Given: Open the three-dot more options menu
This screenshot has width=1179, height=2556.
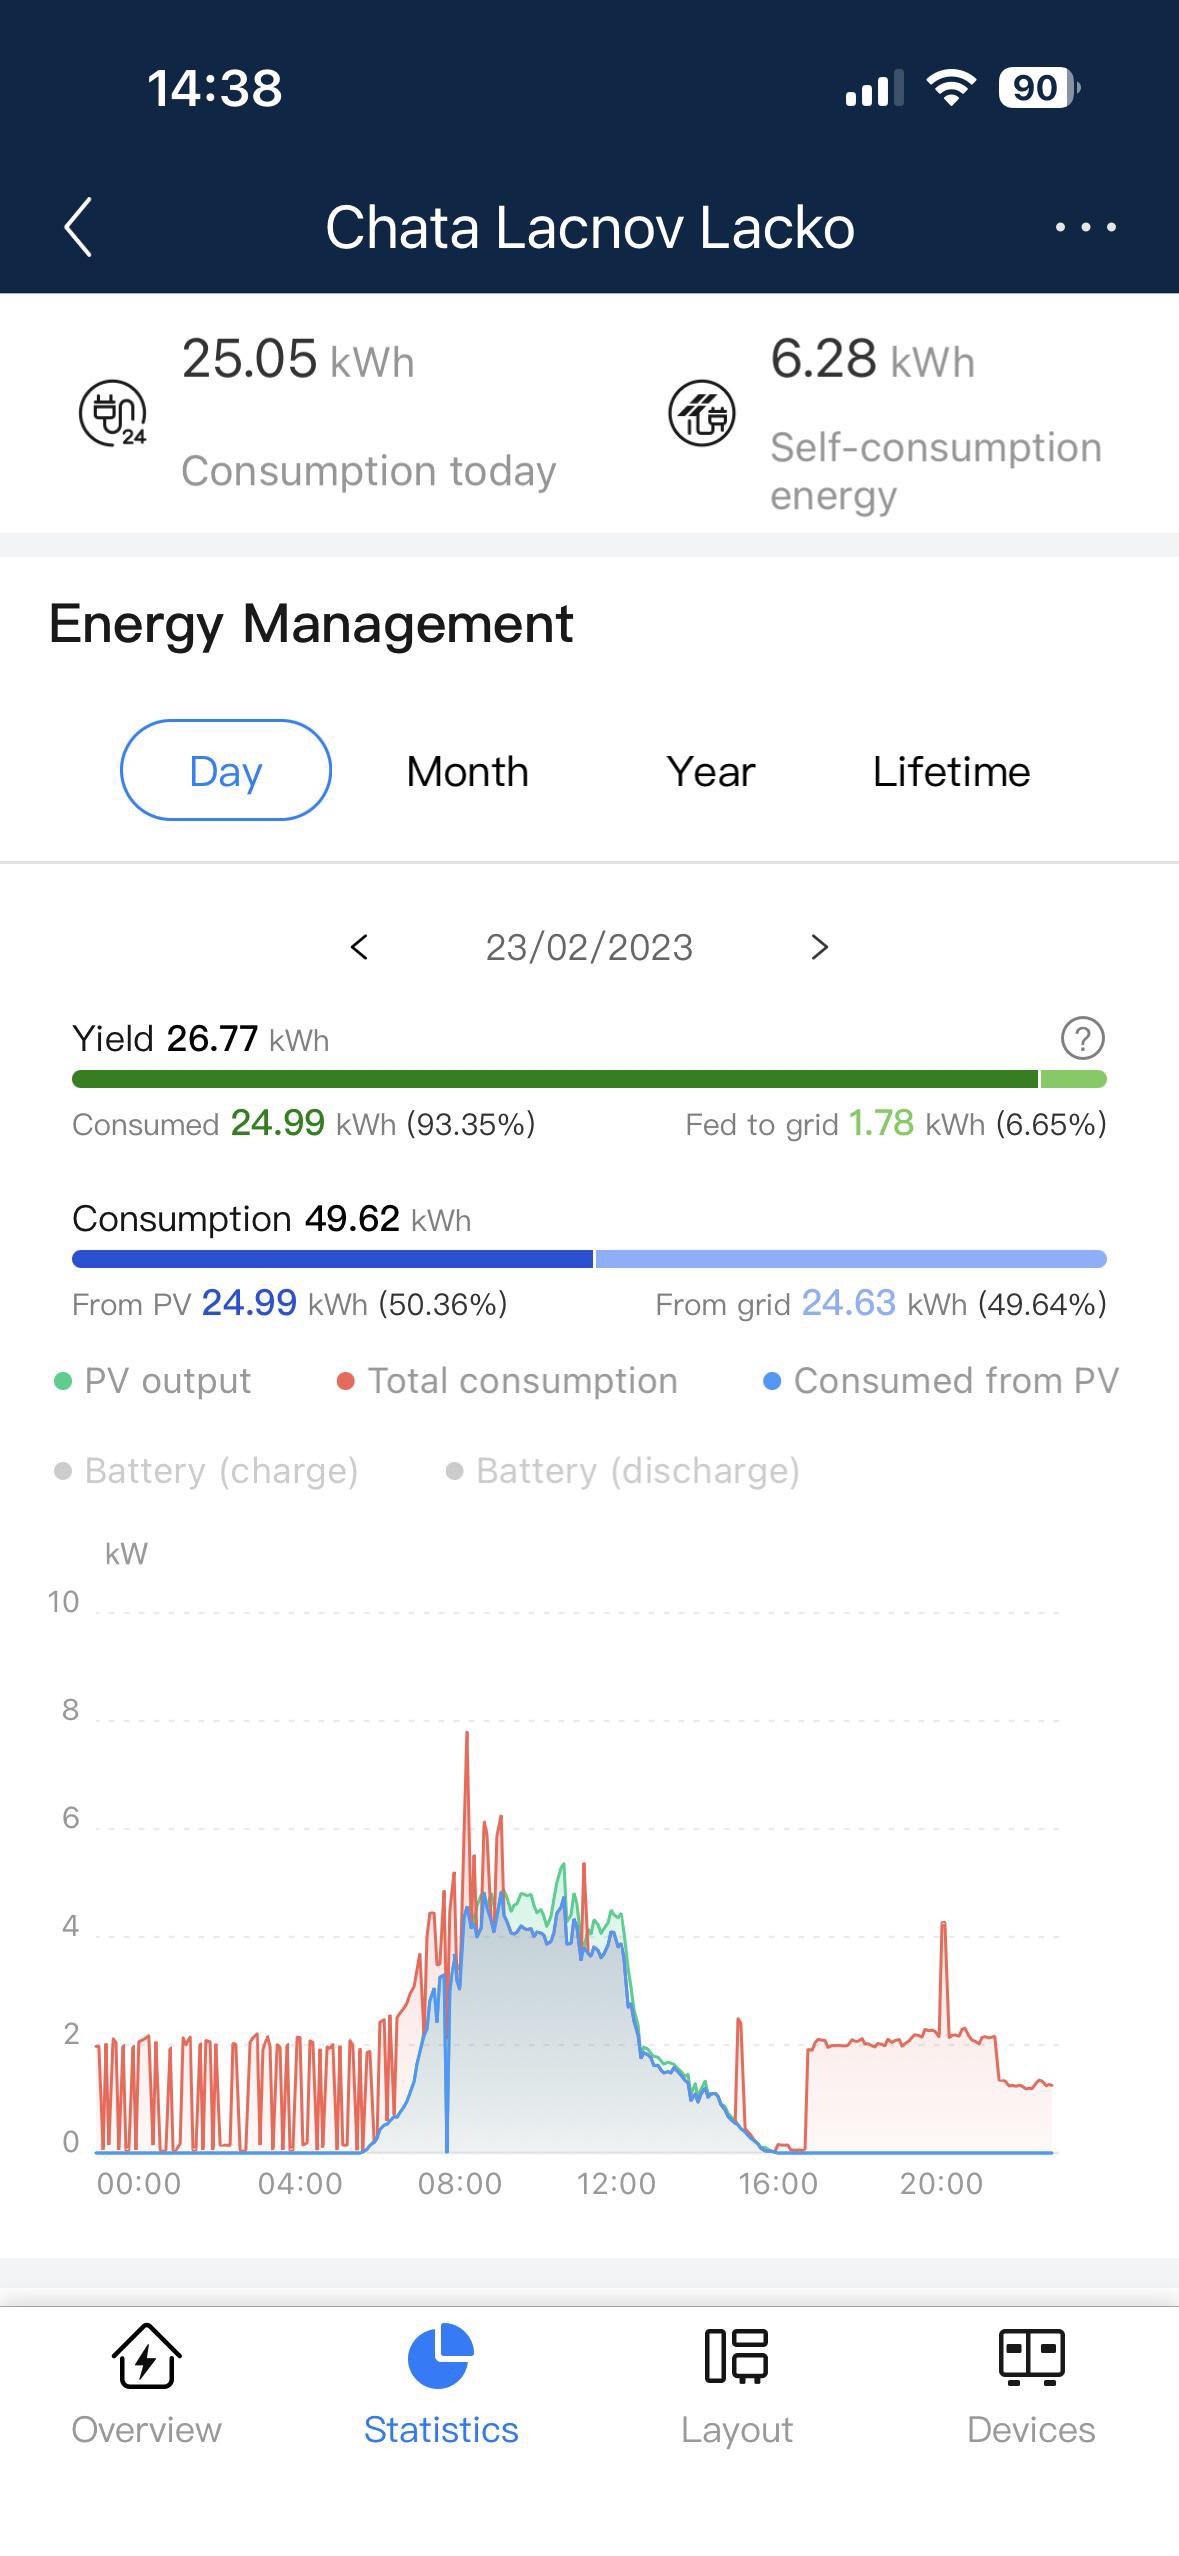Looking at the screenshot, I should click(1085, 227).
